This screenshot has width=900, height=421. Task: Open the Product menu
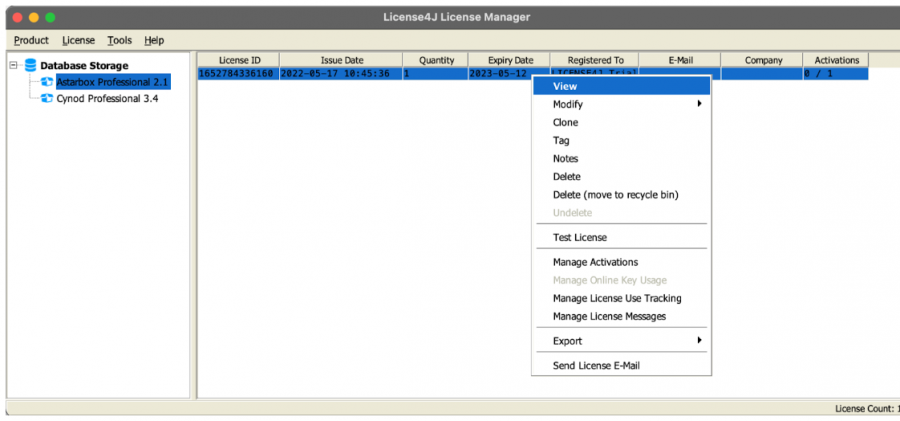31,40
